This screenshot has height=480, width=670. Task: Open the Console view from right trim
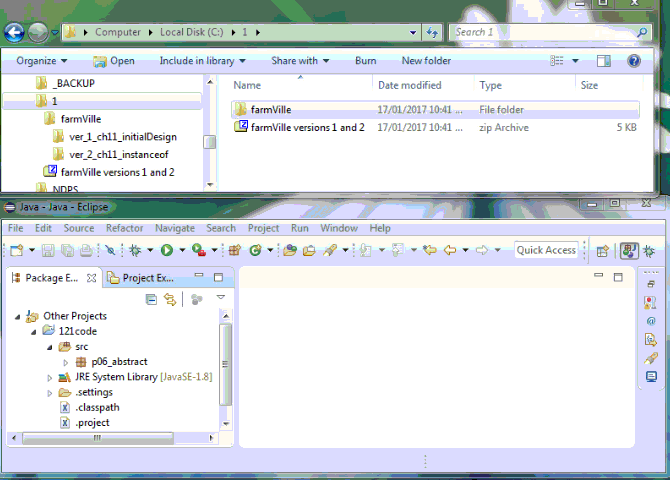(x=651, y=377)
